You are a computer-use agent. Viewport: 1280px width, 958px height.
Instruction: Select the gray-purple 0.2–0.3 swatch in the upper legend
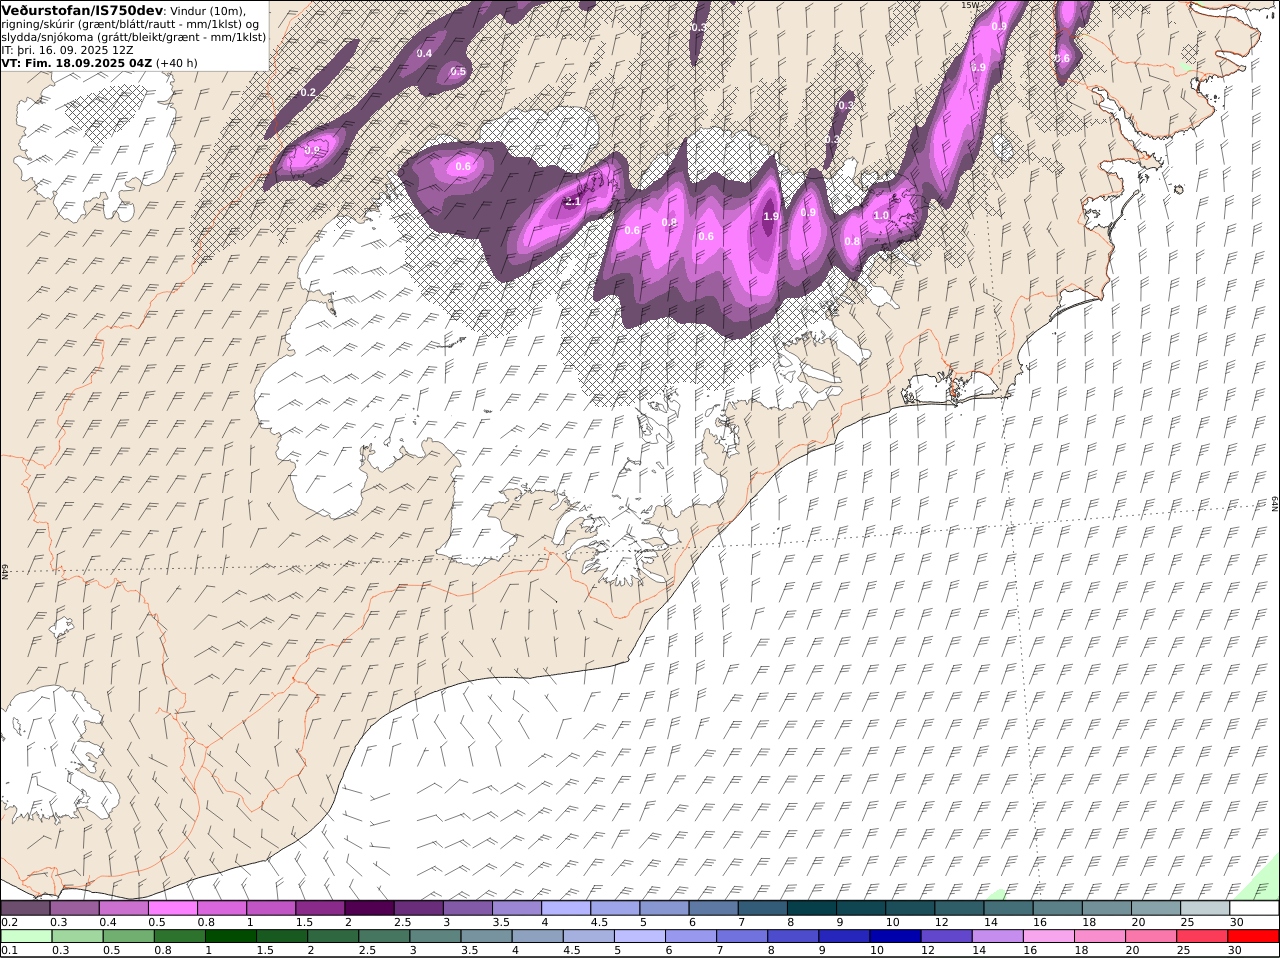[x=25, y=908]
